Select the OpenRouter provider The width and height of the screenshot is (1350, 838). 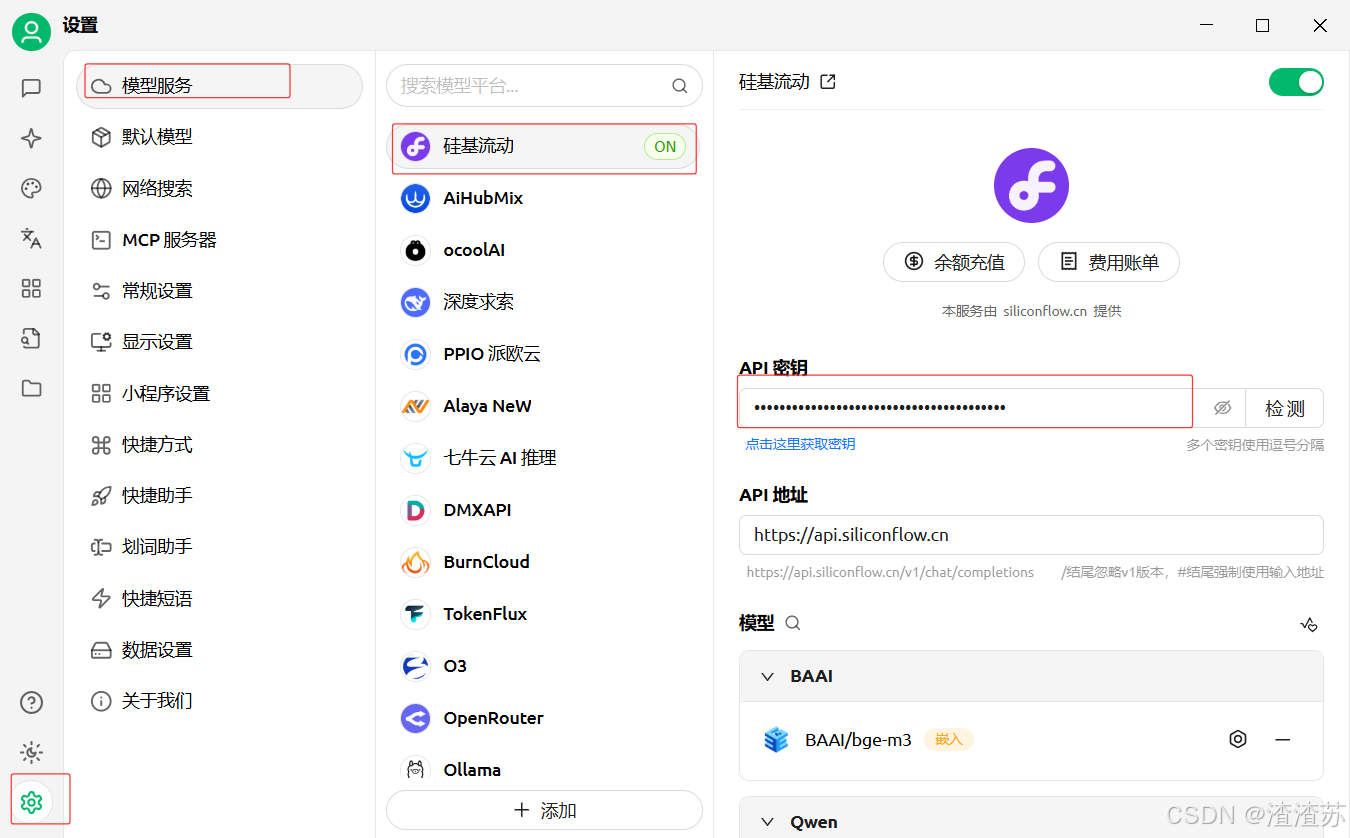coord(544,718)
